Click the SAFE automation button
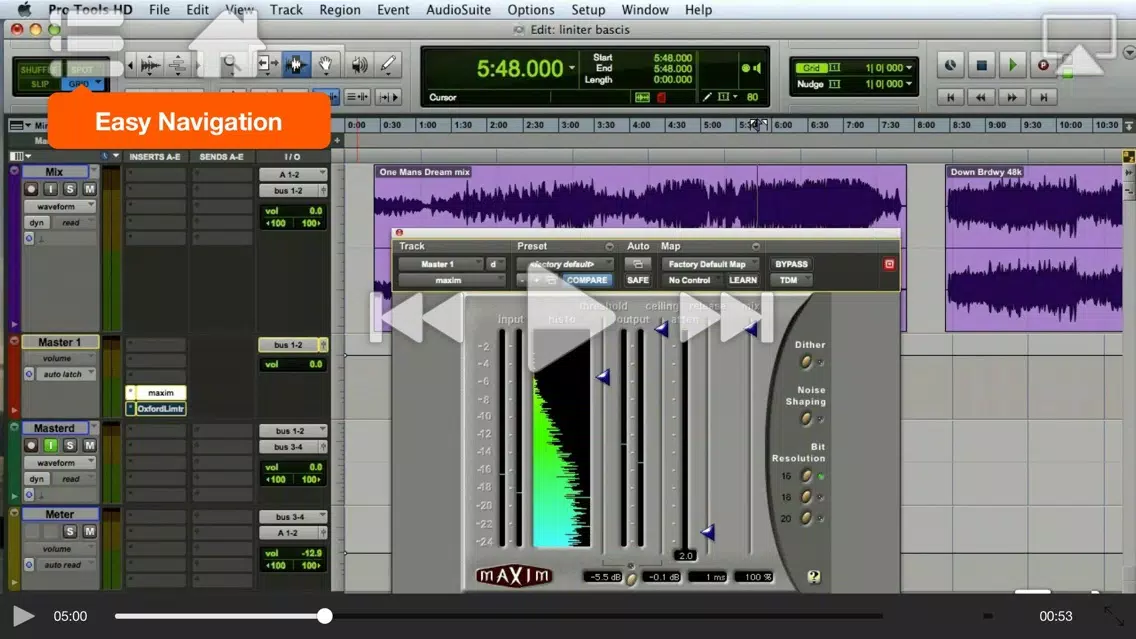Screen dimensions: 1136x639 (x=638, y=280)
